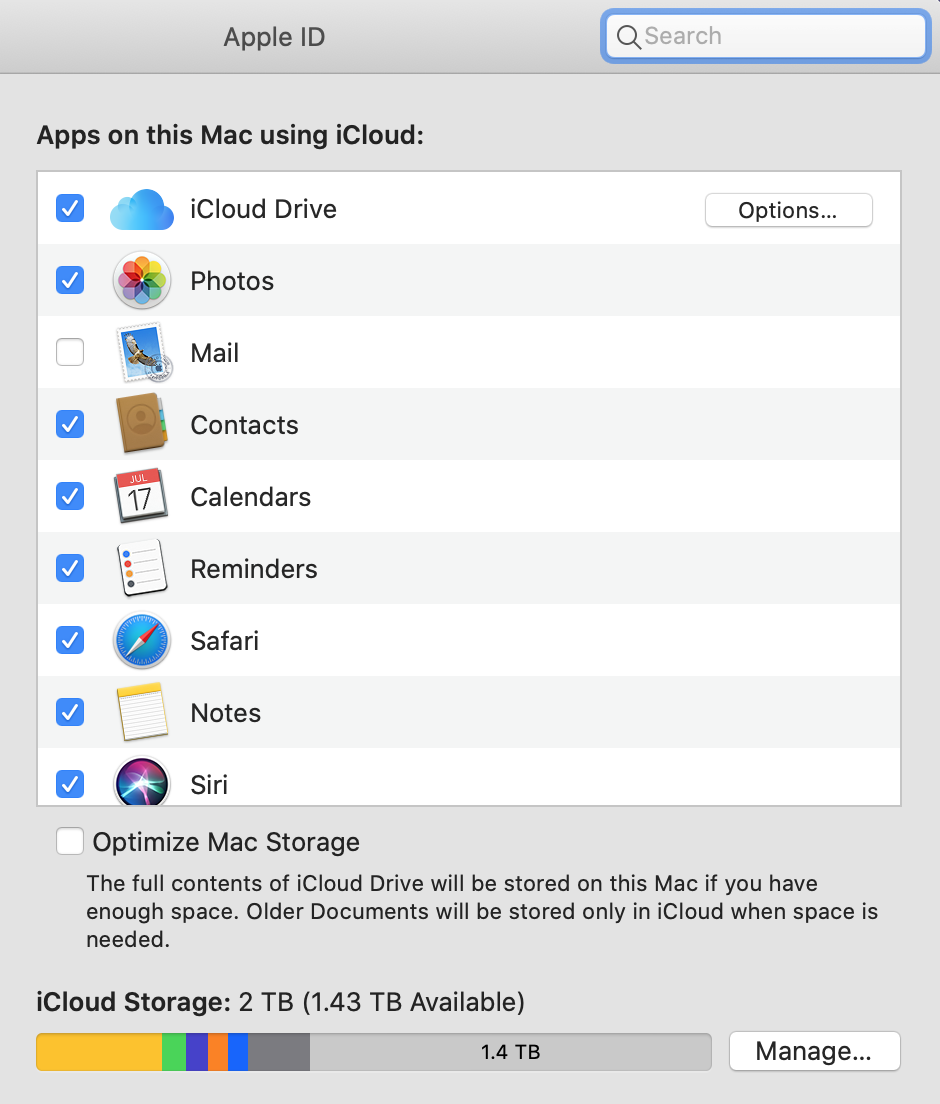The height and width of the screenshot is (1104, 940).
Task: Click the Manage storage button
Action: 815,1051
